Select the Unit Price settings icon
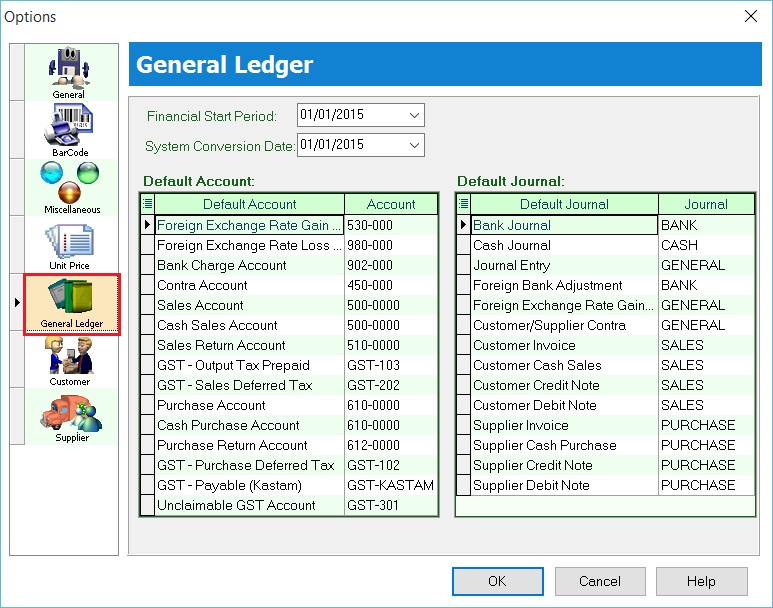The width and height of the screenshot is (773, 608). 69,245
